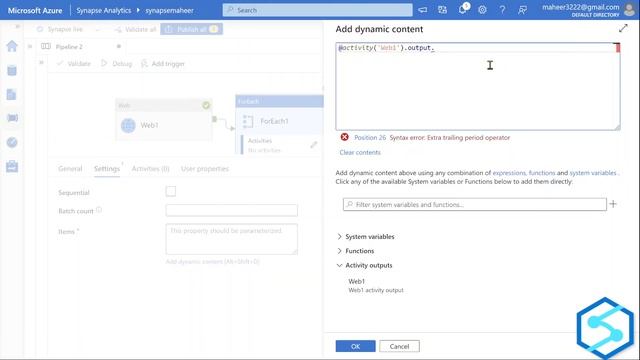Click the feedback icon in header
640x360 pixels.
click(x=522, y=10)
